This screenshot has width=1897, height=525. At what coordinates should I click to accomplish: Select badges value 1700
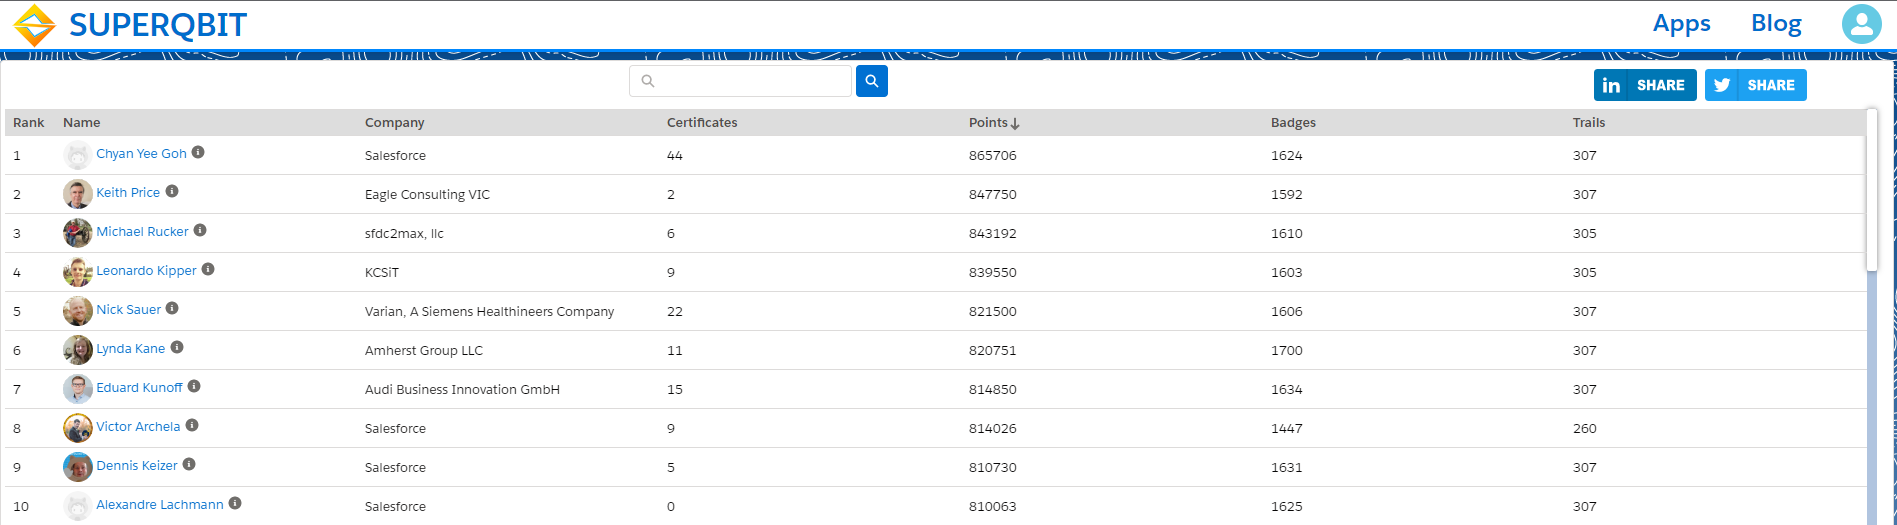tap(1287, 351)
